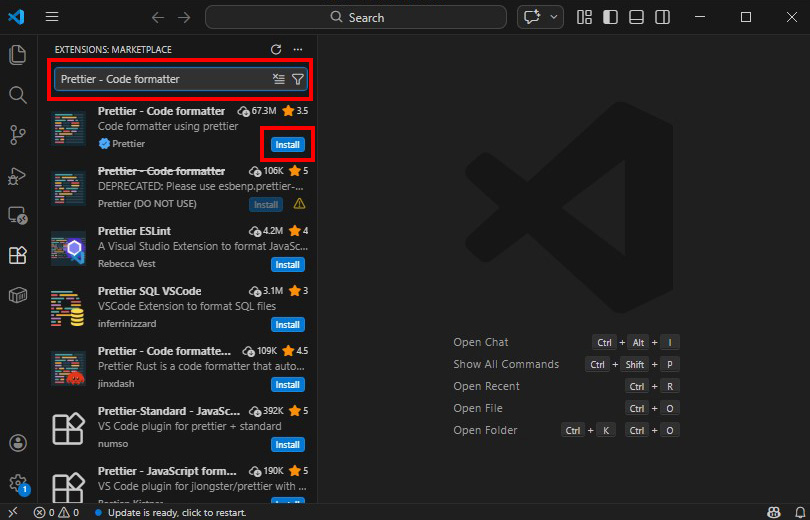Open the extensions filter options
The height and width of the screenshot is (520, 810).
(x=297, y=79)
